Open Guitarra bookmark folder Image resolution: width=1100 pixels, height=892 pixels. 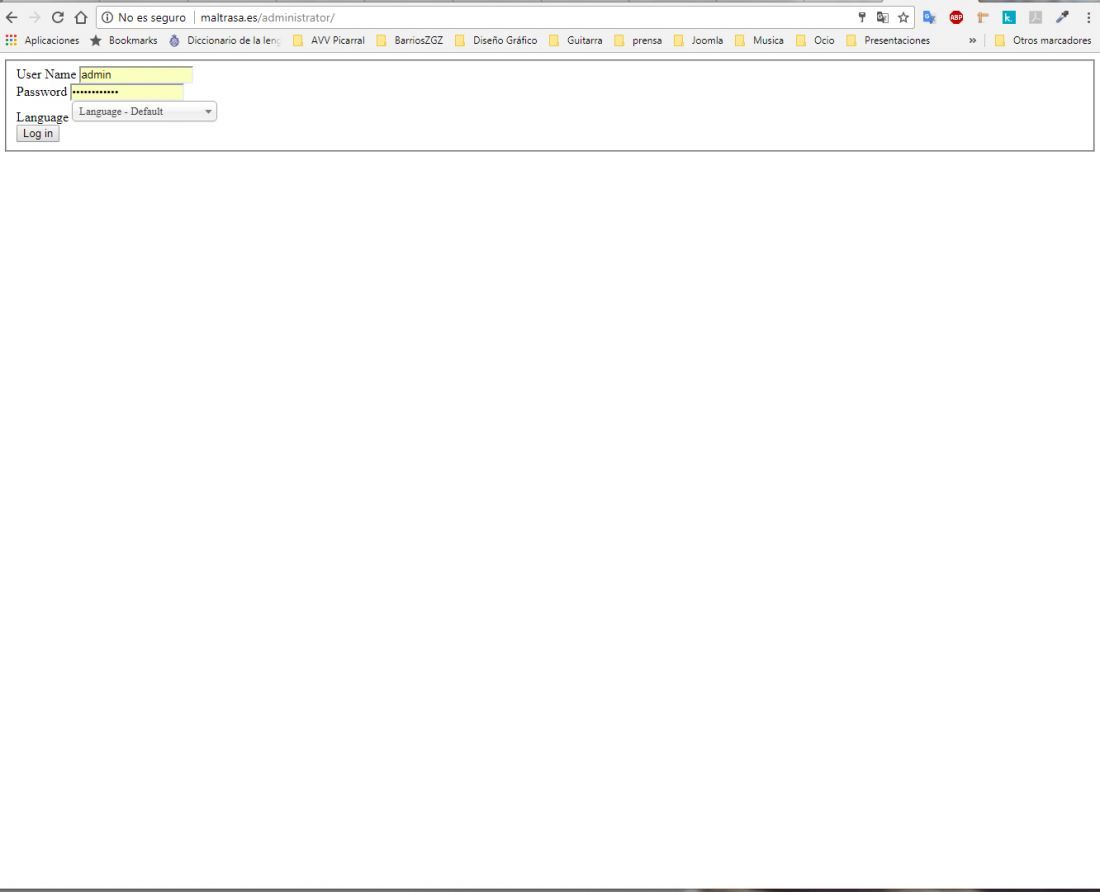click(x=576, y=41)
